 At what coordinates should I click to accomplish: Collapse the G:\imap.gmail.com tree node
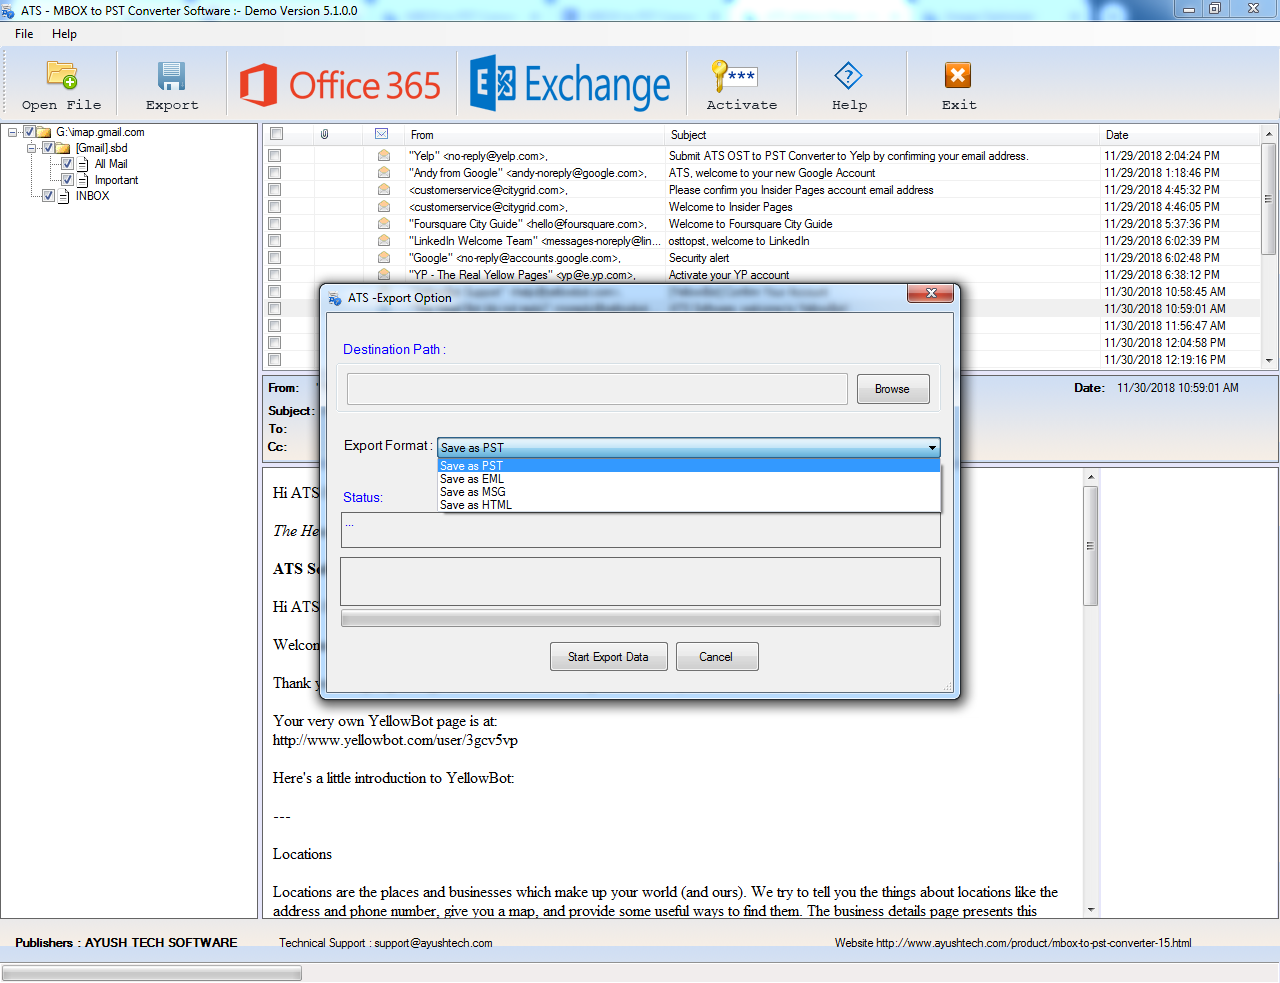[x=12, y=132]
